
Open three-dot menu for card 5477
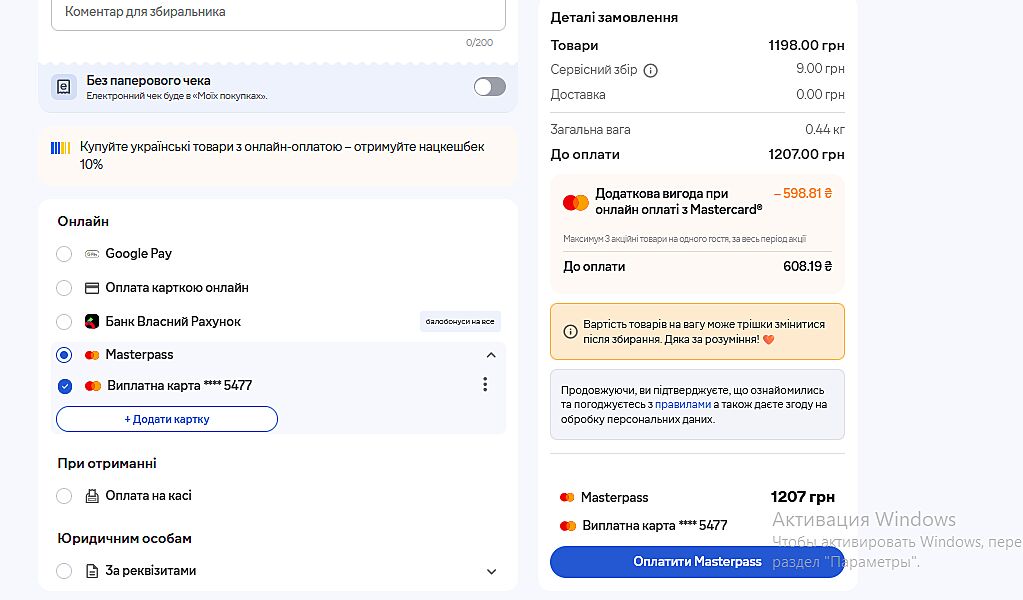pos(485,385)
